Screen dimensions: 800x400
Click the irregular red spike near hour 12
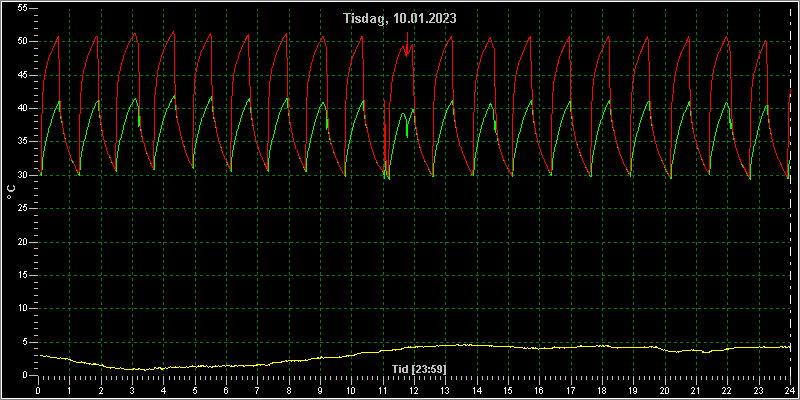(x=407, y=43)
